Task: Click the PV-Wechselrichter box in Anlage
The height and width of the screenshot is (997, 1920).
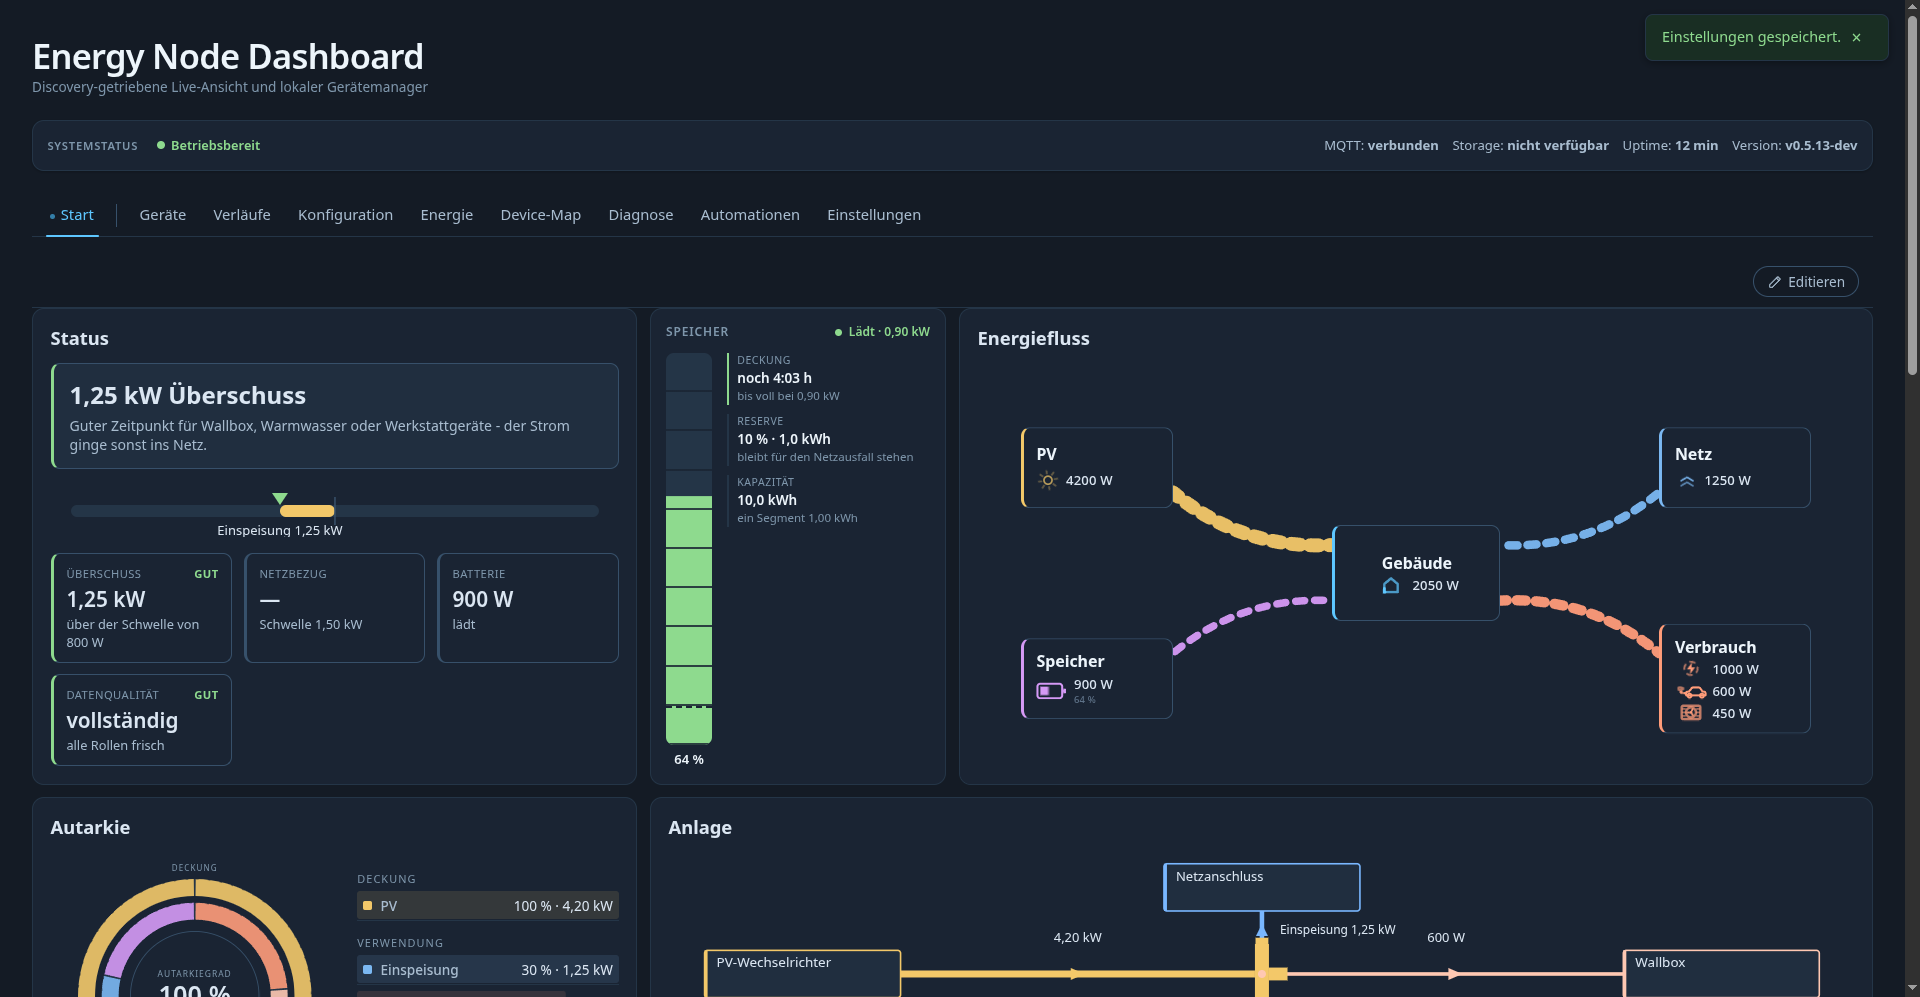Action: (x=803, y=973)
